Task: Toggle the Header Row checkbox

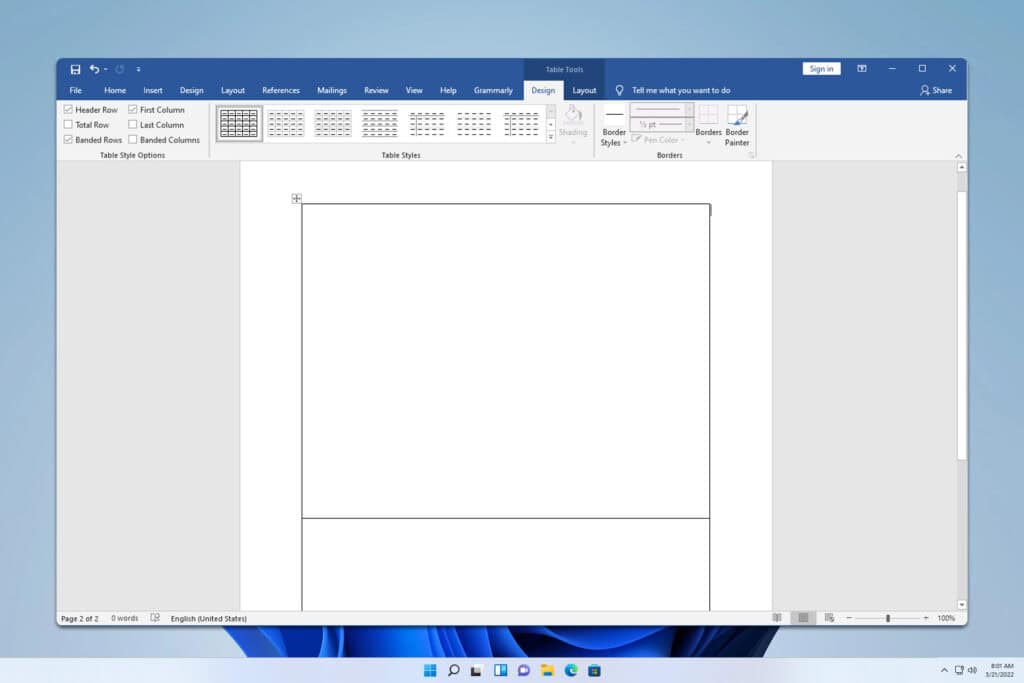Action: [x=69, y=109]
